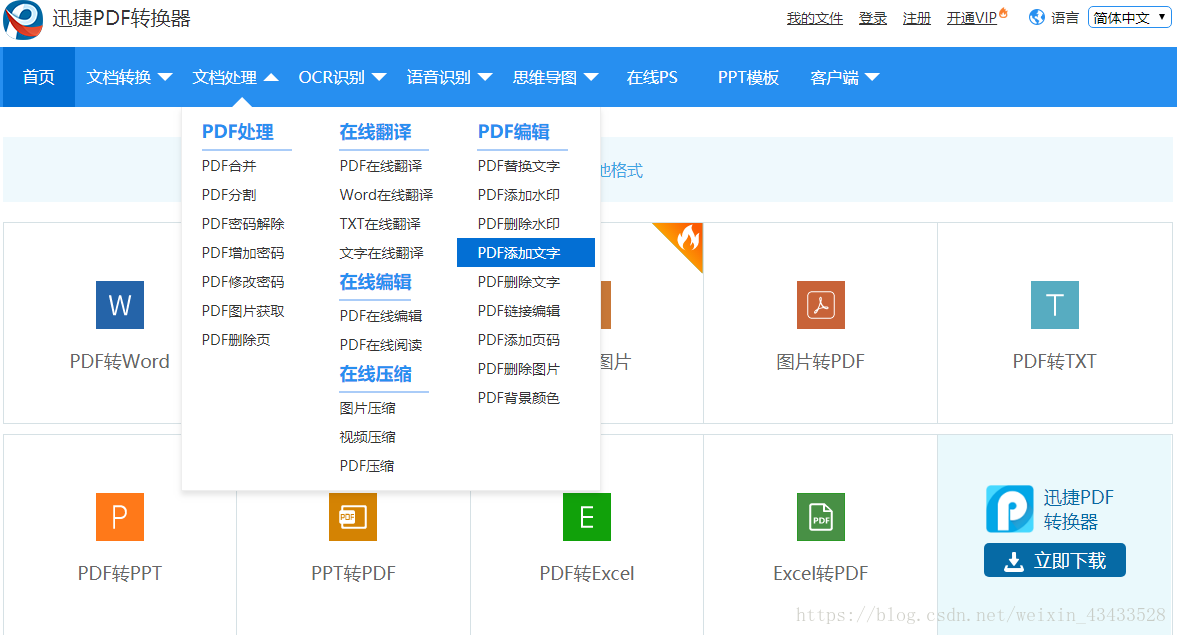Choose PDF增加密码
1177x635 pixels.
242,253
